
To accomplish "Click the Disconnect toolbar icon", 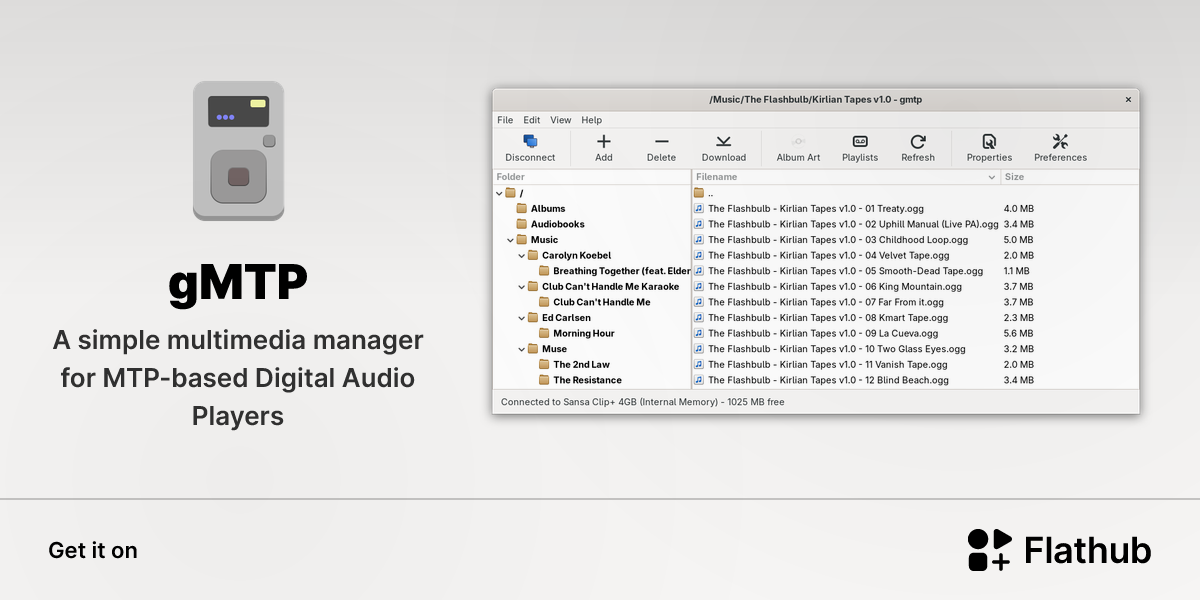I will point(530,141).
